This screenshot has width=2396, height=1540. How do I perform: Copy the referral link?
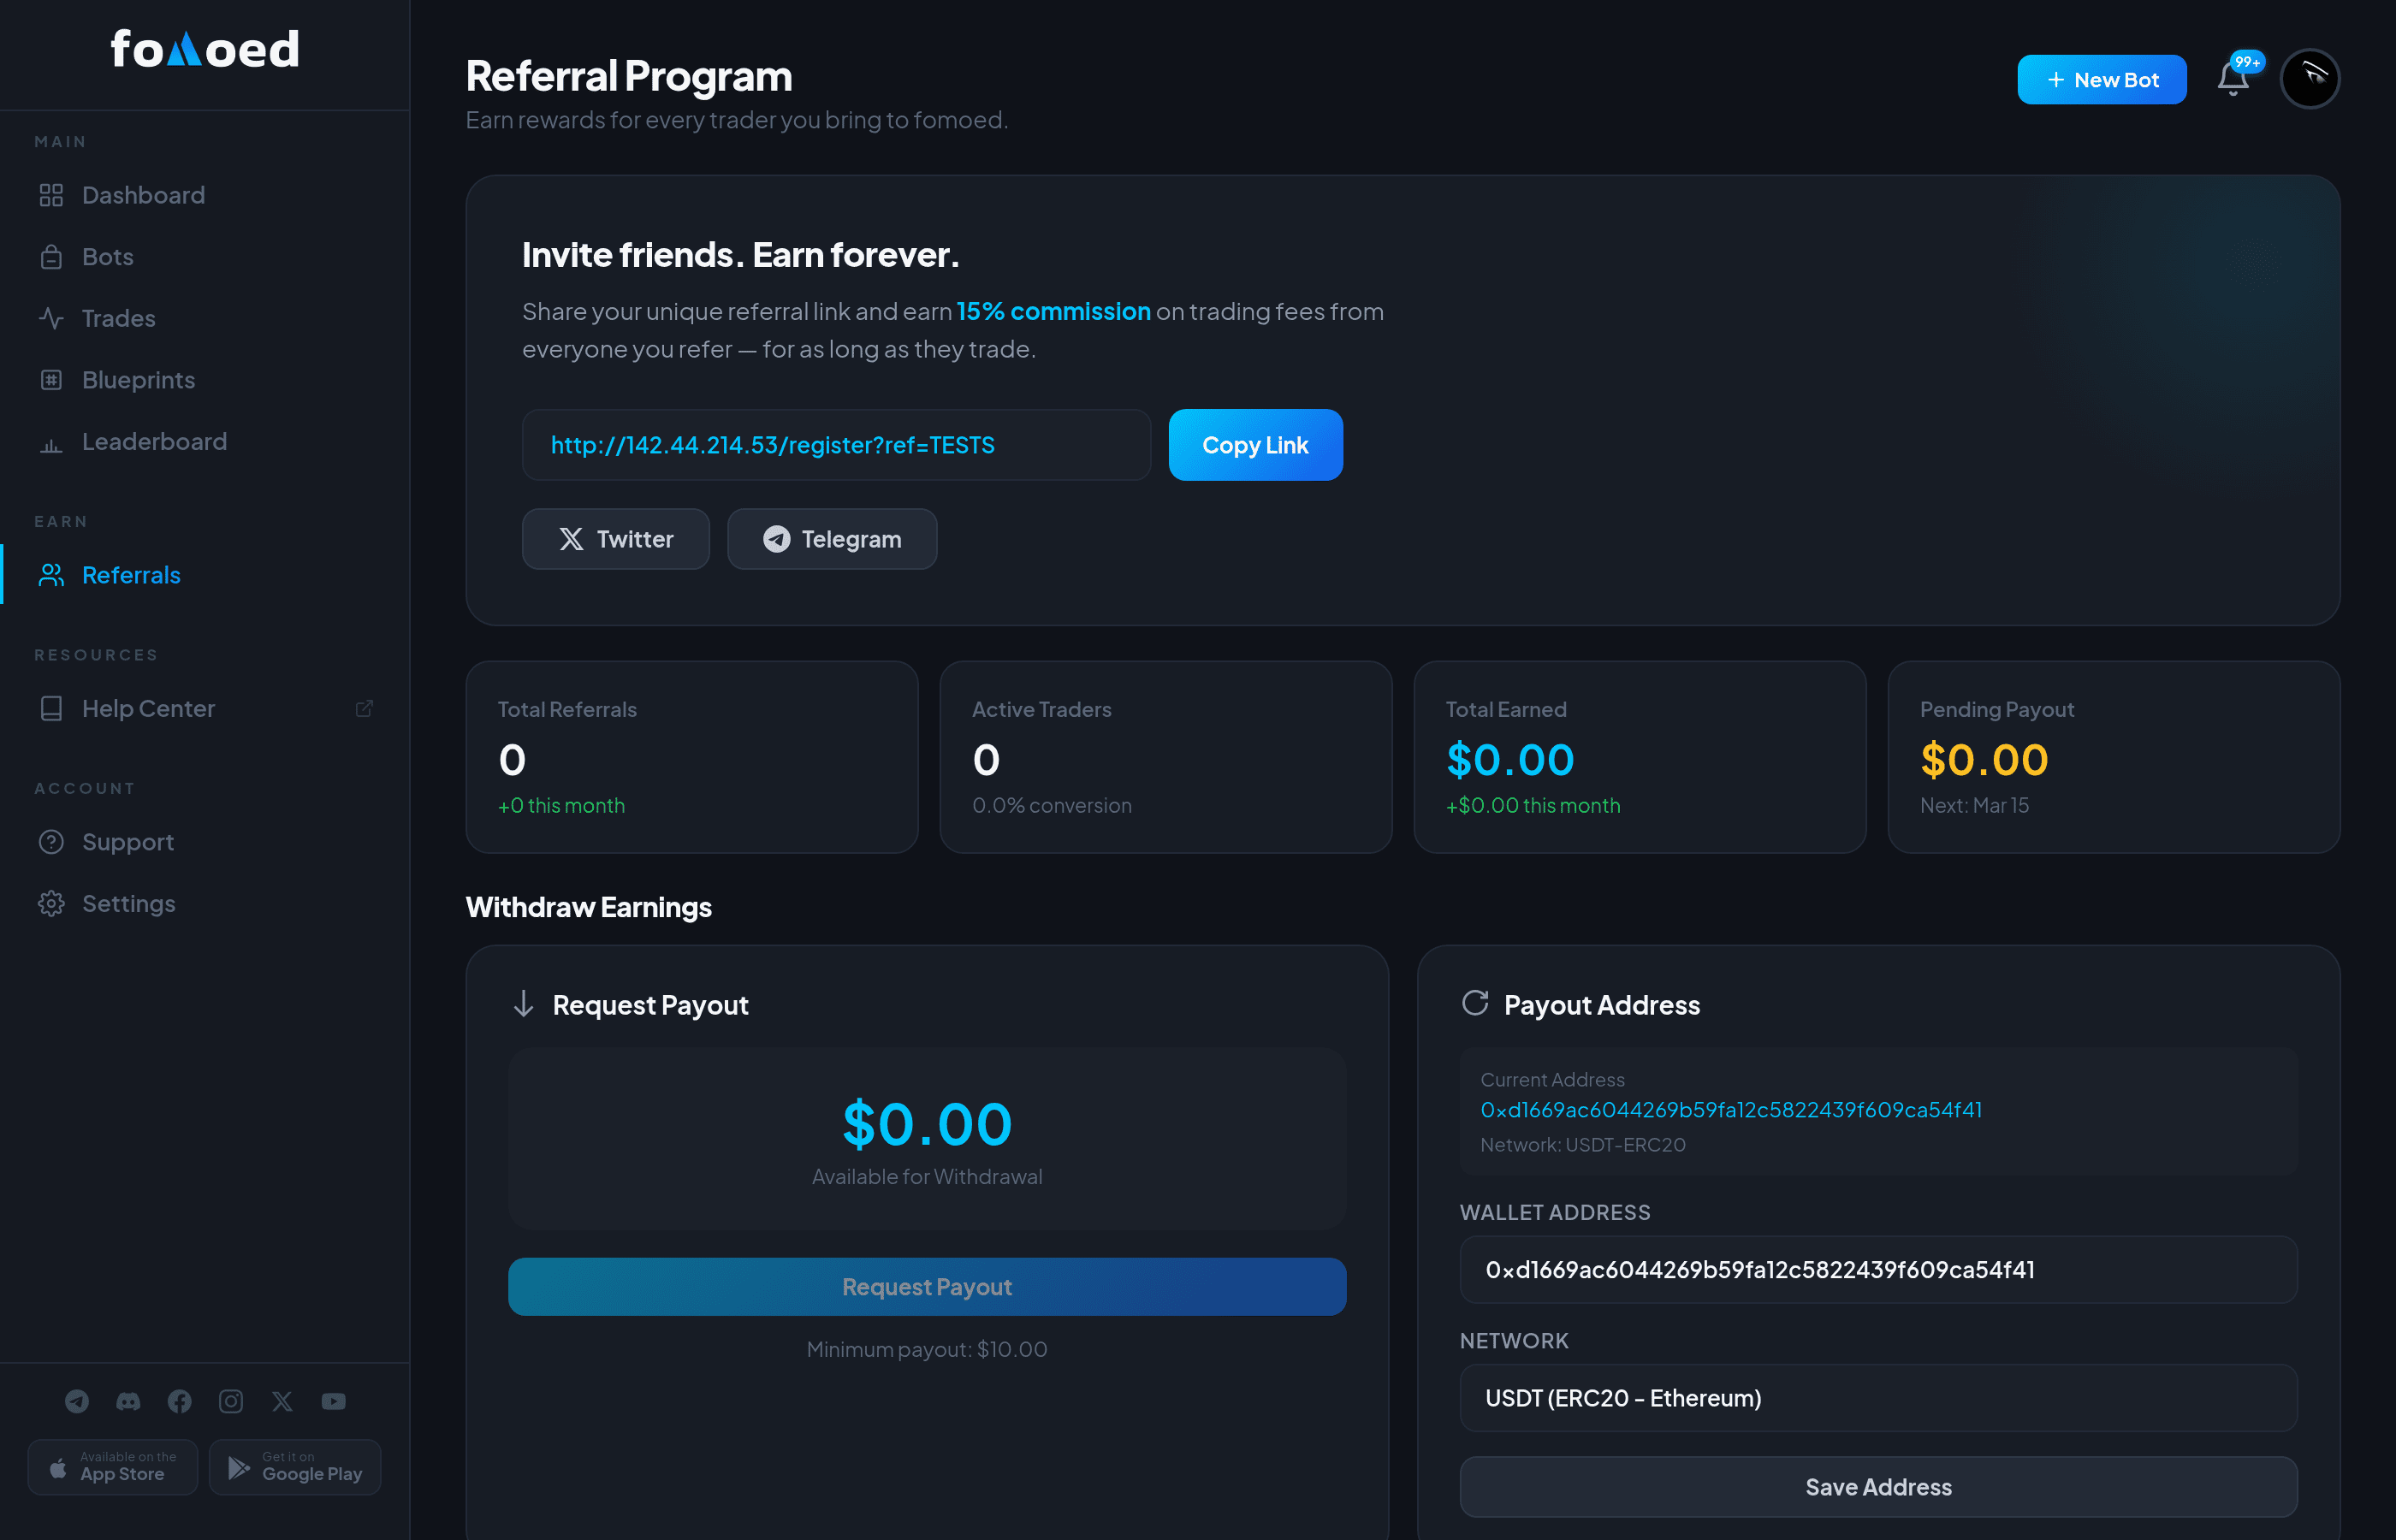tap(1255, 445)
